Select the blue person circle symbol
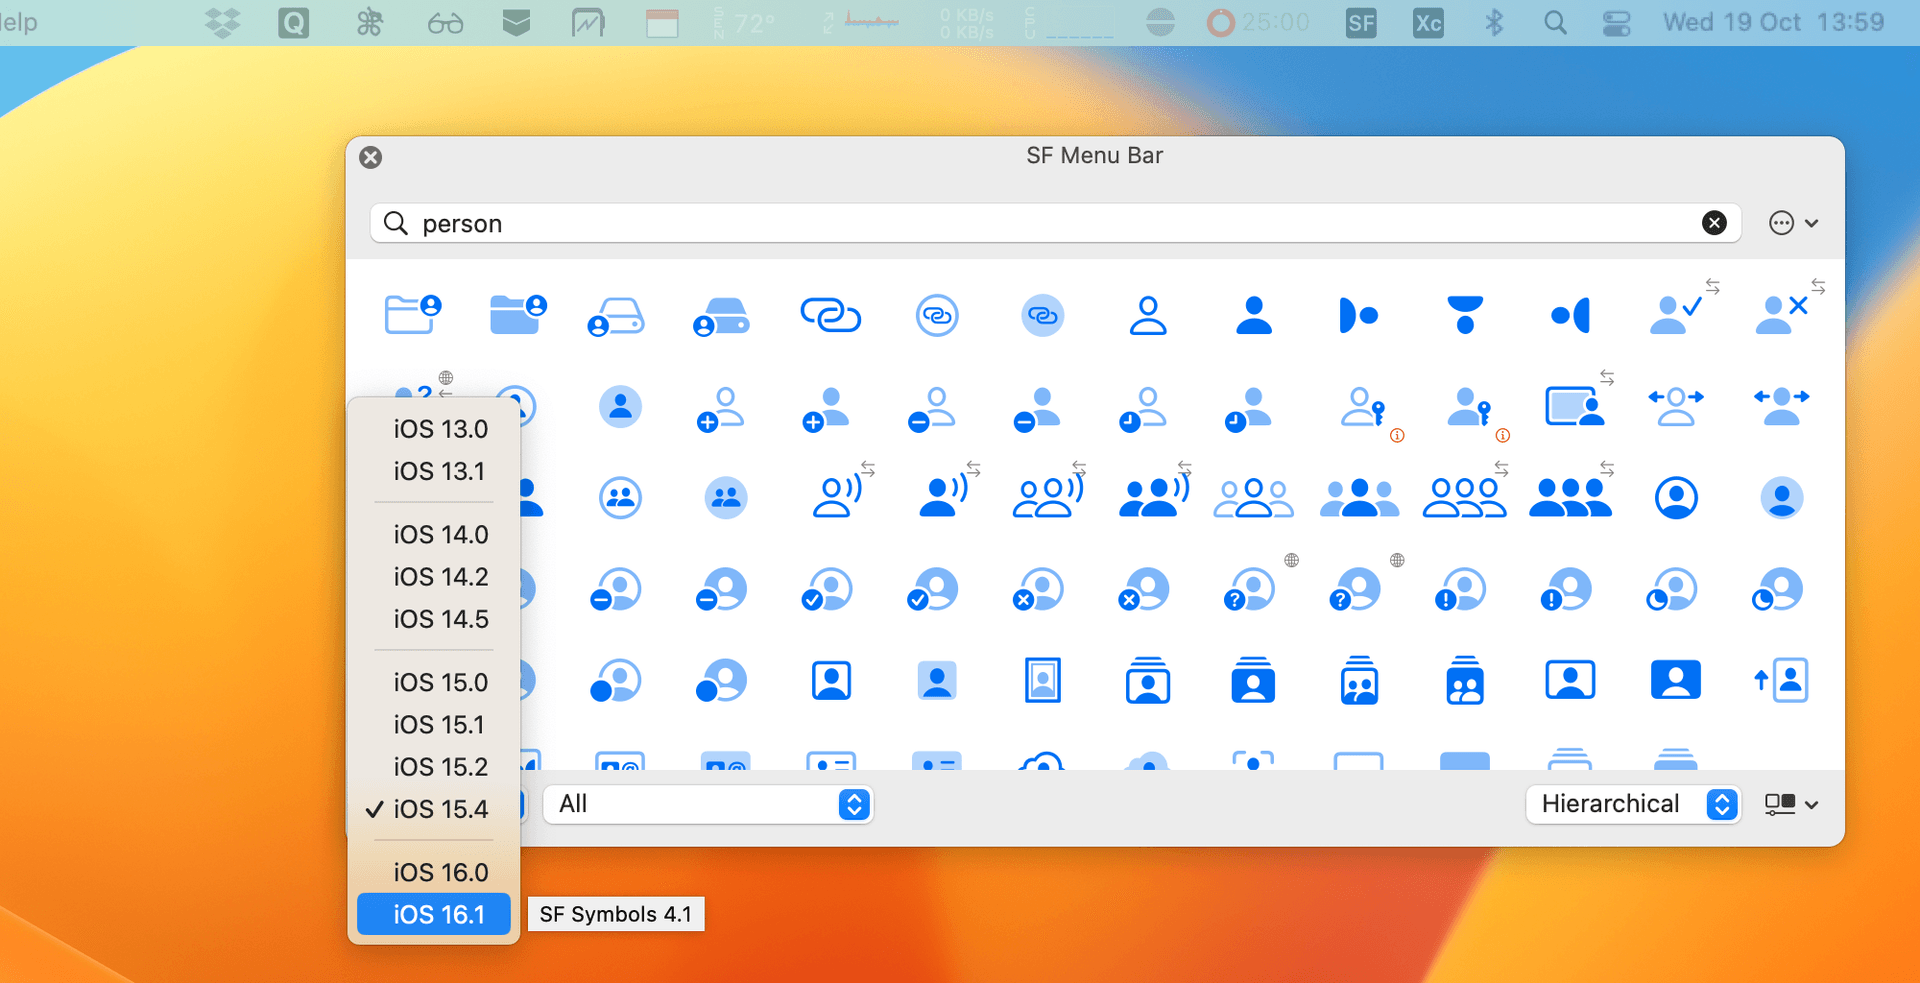This screenshot has width=1920, height=983. pyautogui.click(x=1677, y=497)
